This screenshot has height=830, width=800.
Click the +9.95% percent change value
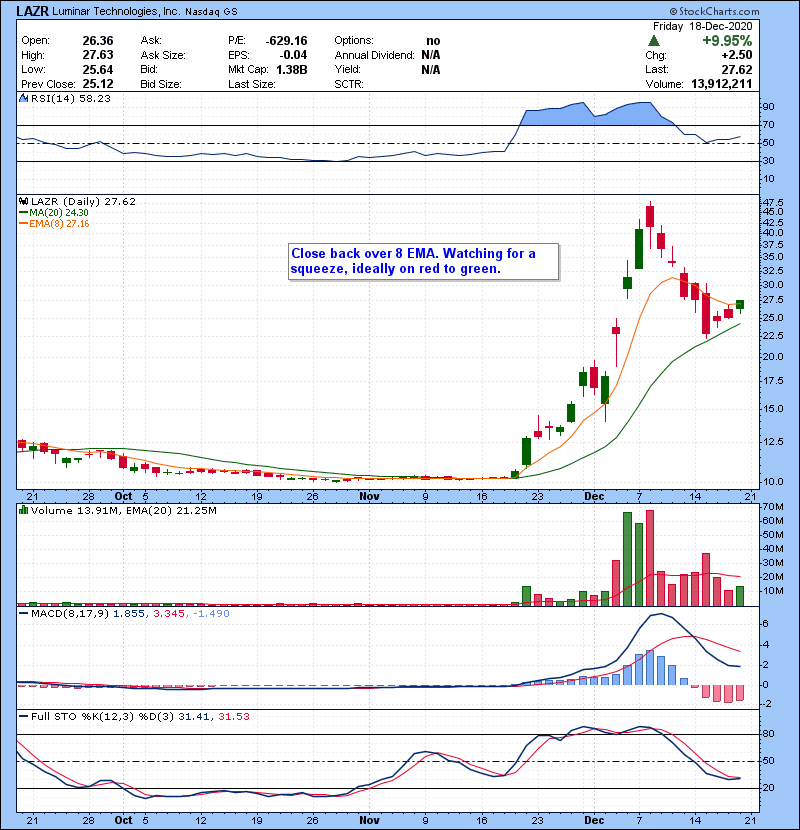[x=727, y=41]
